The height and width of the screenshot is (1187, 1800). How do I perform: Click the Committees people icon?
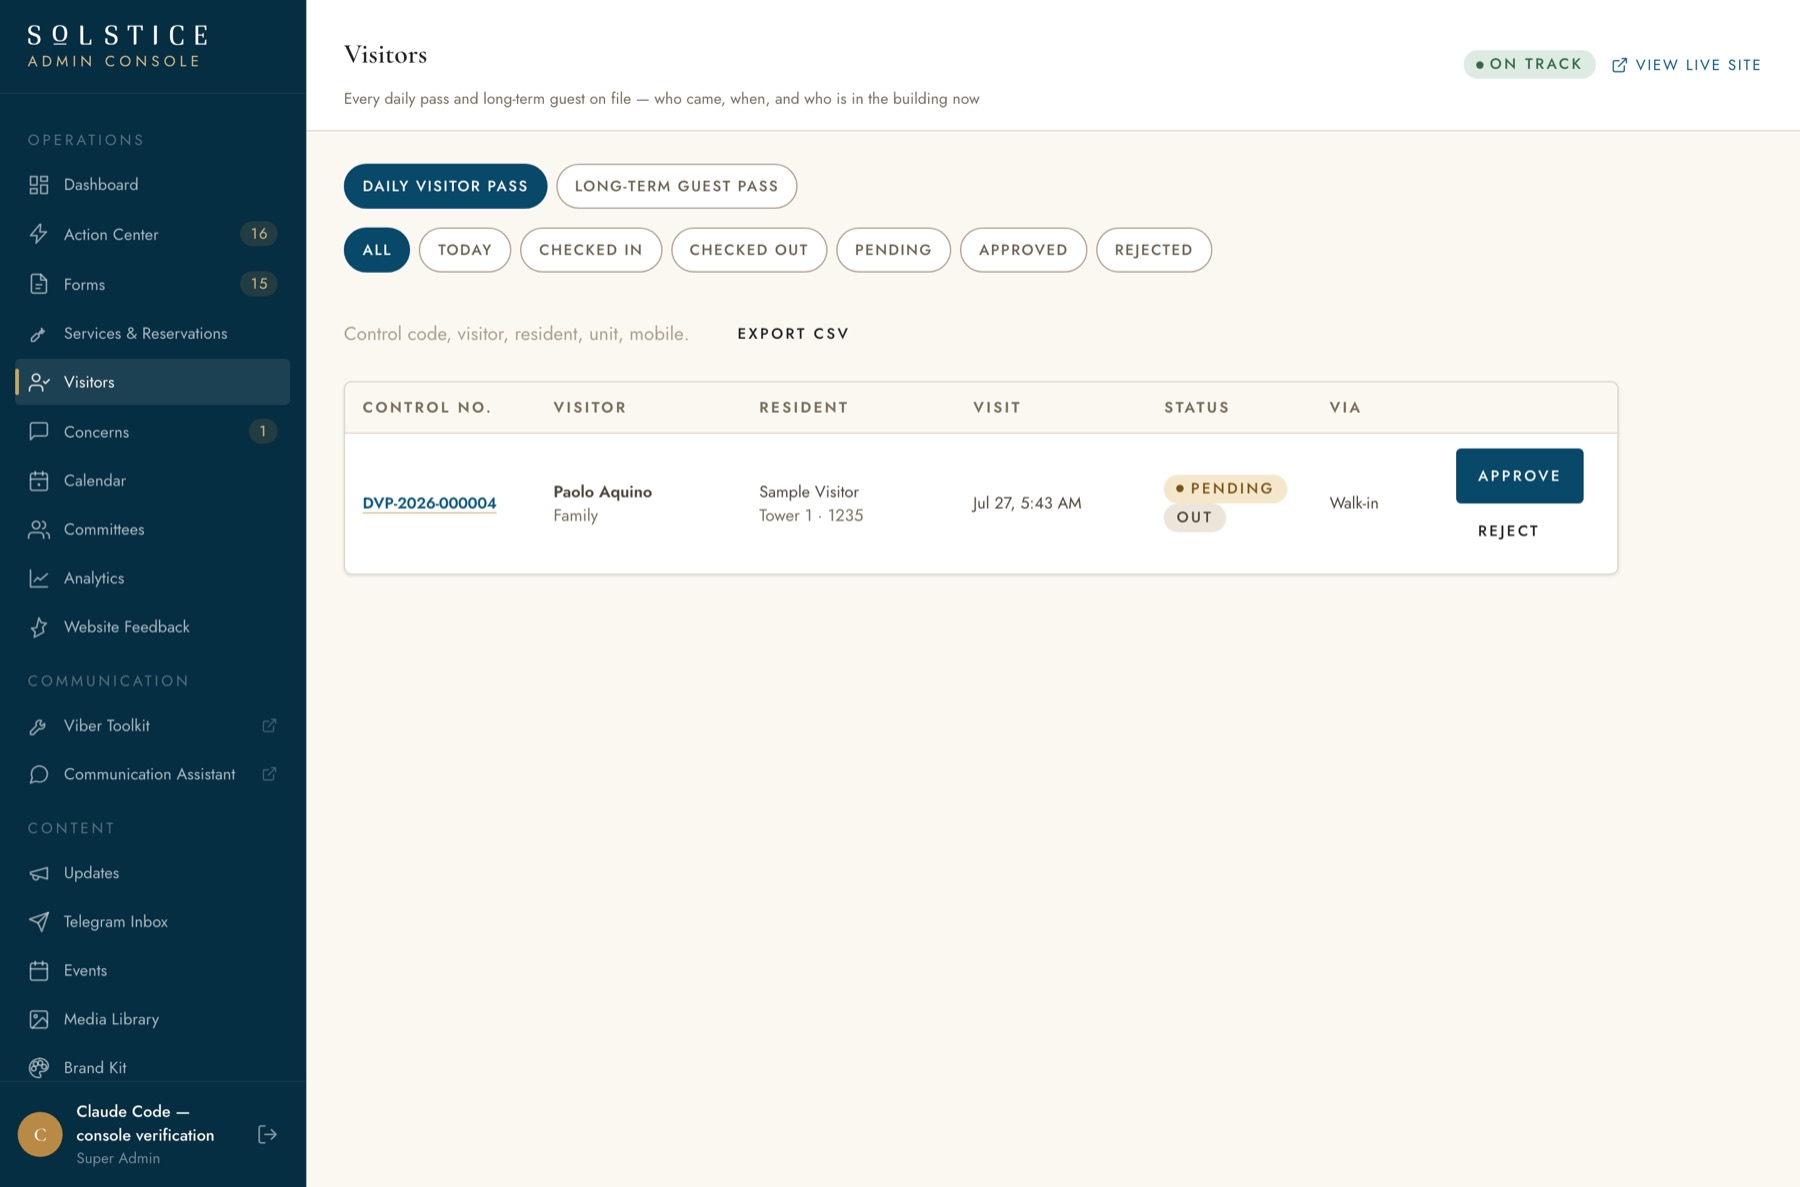(x=39, y=530)
